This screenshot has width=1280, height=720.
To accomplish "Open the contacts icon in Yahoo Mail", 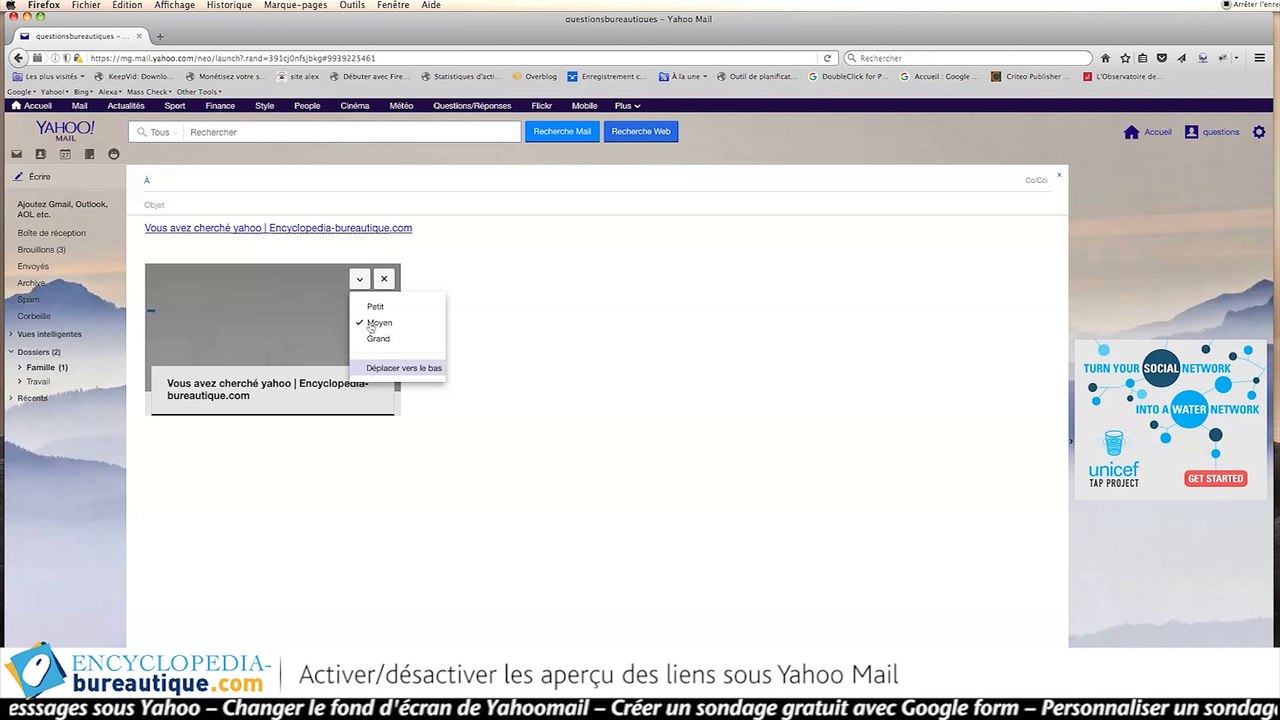I will click(40, 154).
